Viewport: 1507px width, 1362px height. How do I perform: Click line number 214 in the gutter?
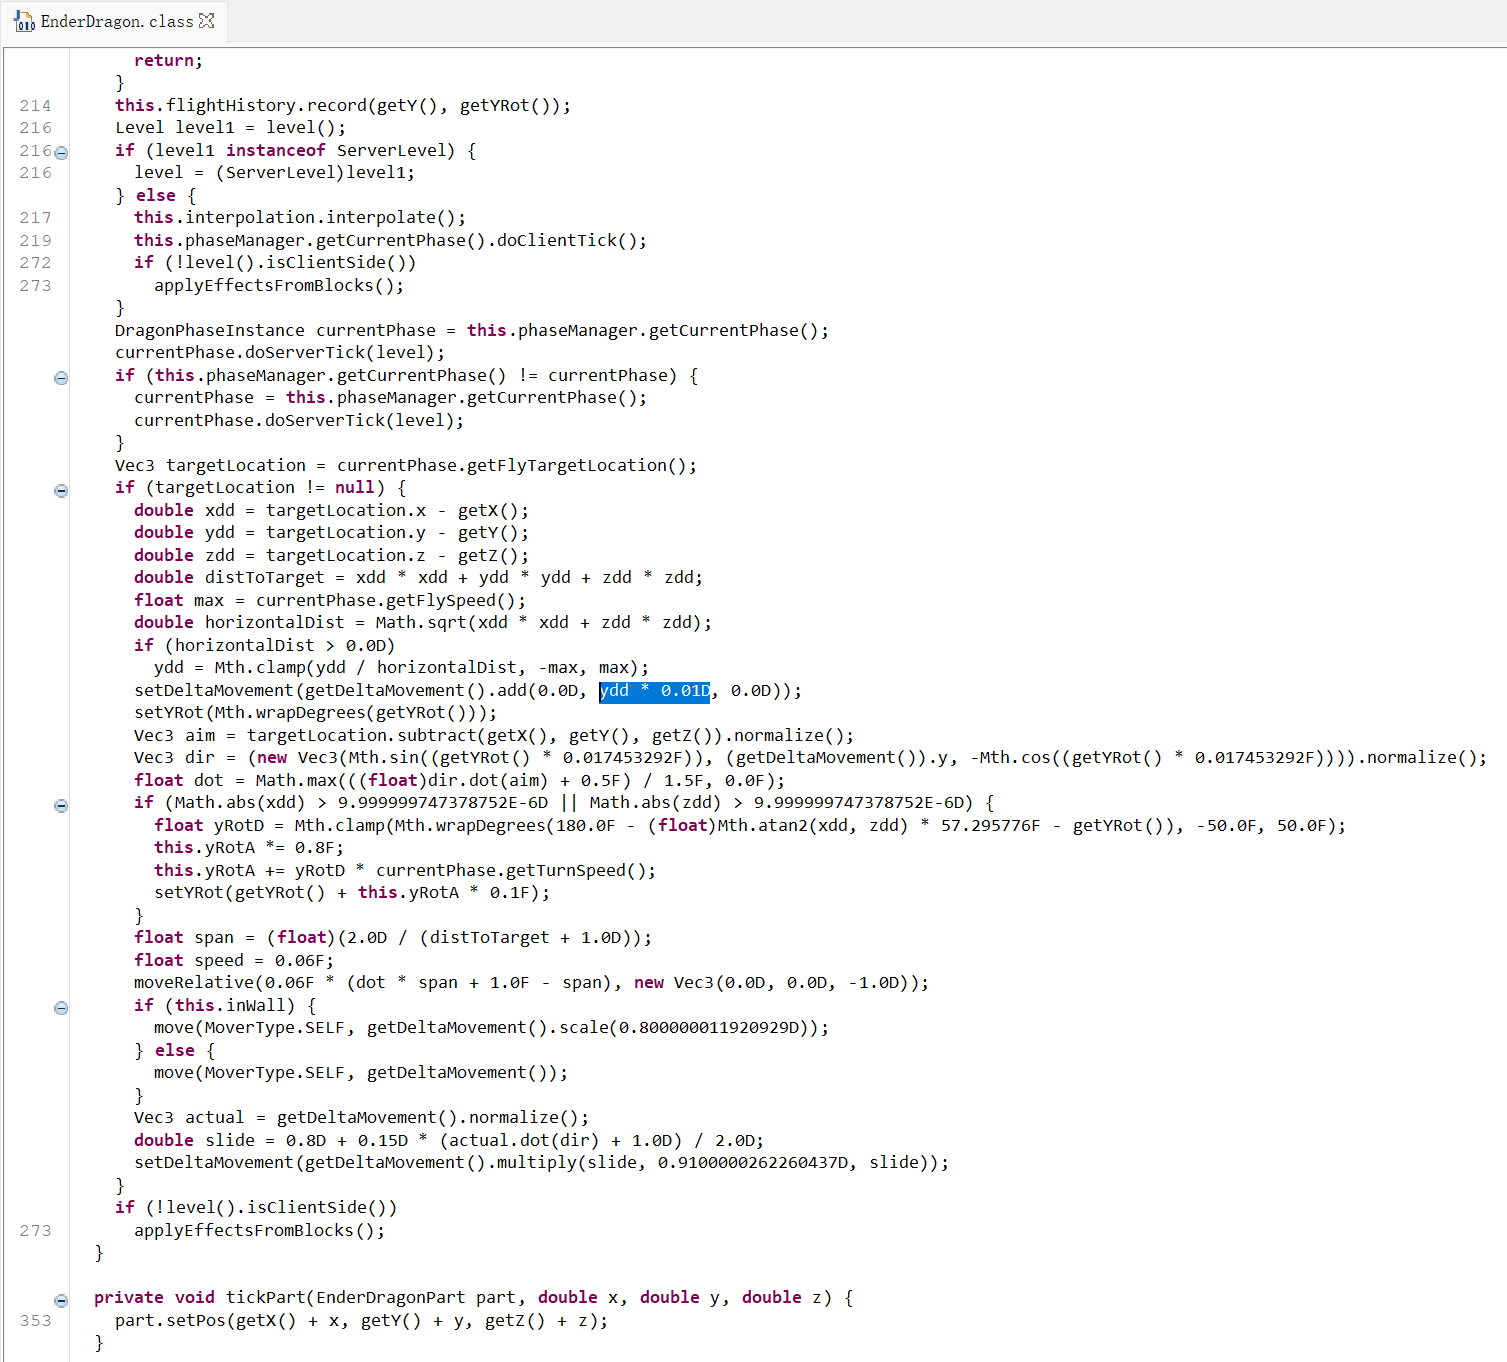(35, 106)
